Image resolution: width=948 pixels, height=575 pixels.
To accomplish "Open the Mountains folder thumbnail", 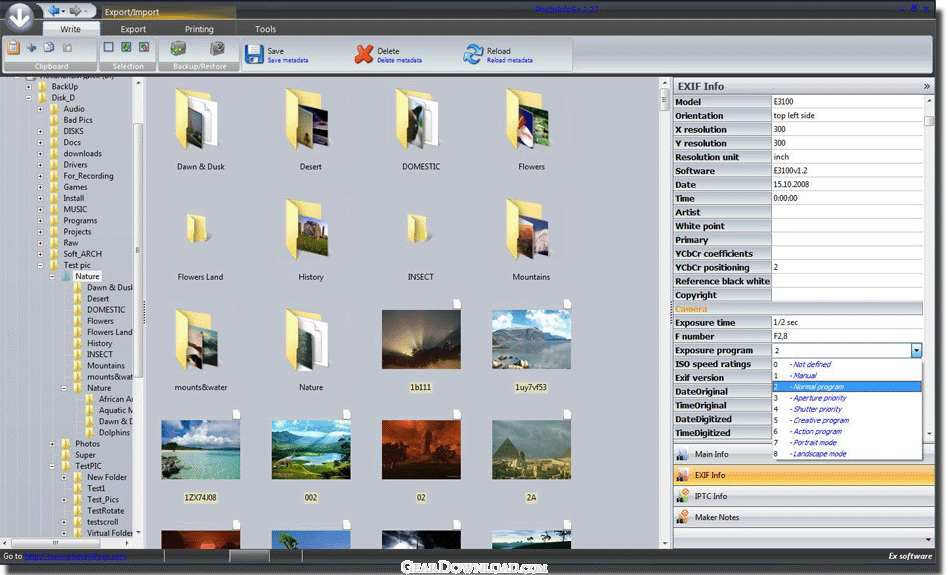I will tap(528, 230).
